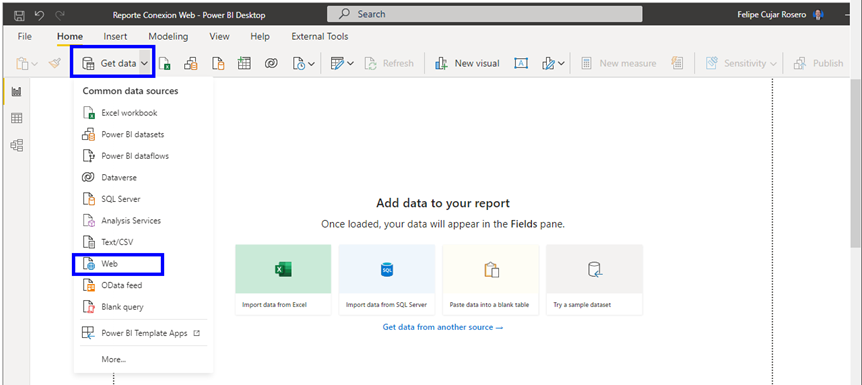Click the Enter data table icon
The height and width of the screenshot is (385, 862).
(244, 63)
